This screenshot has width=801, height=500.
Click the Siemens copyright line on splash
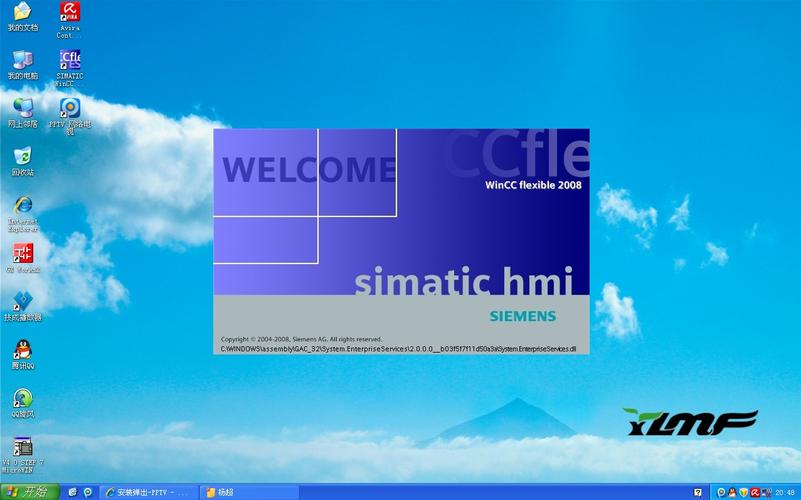pos(301,339)
